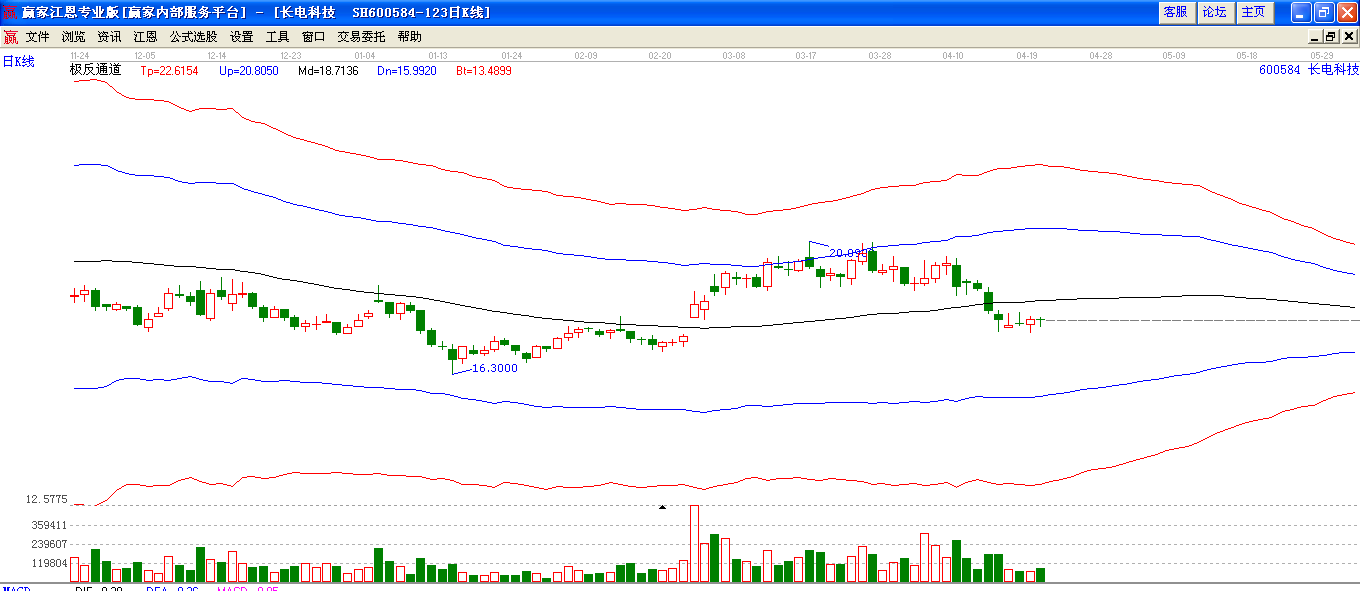Click the 03-17 date on time axis
Viewport: 1360px width, 591px height.
point(806,55)
